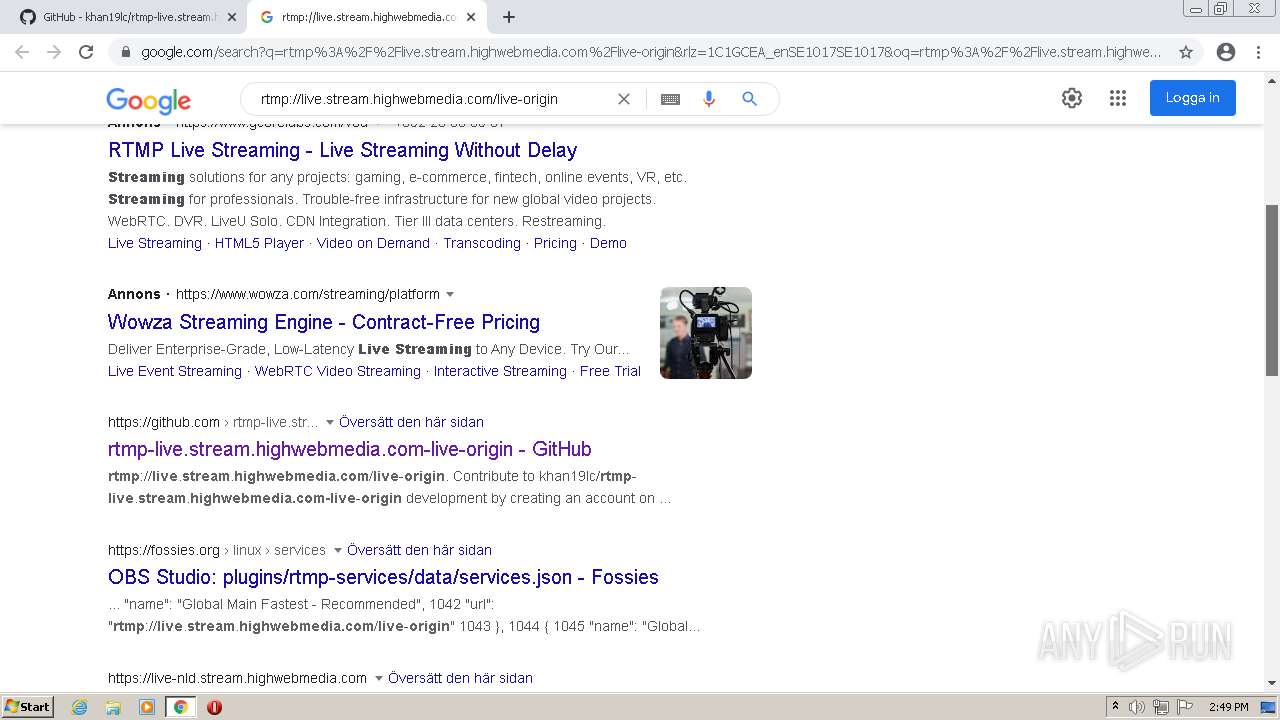Open the Live Streaming sitelink
This screenshot has height=720, width=1280.
[x=155, y=243]
